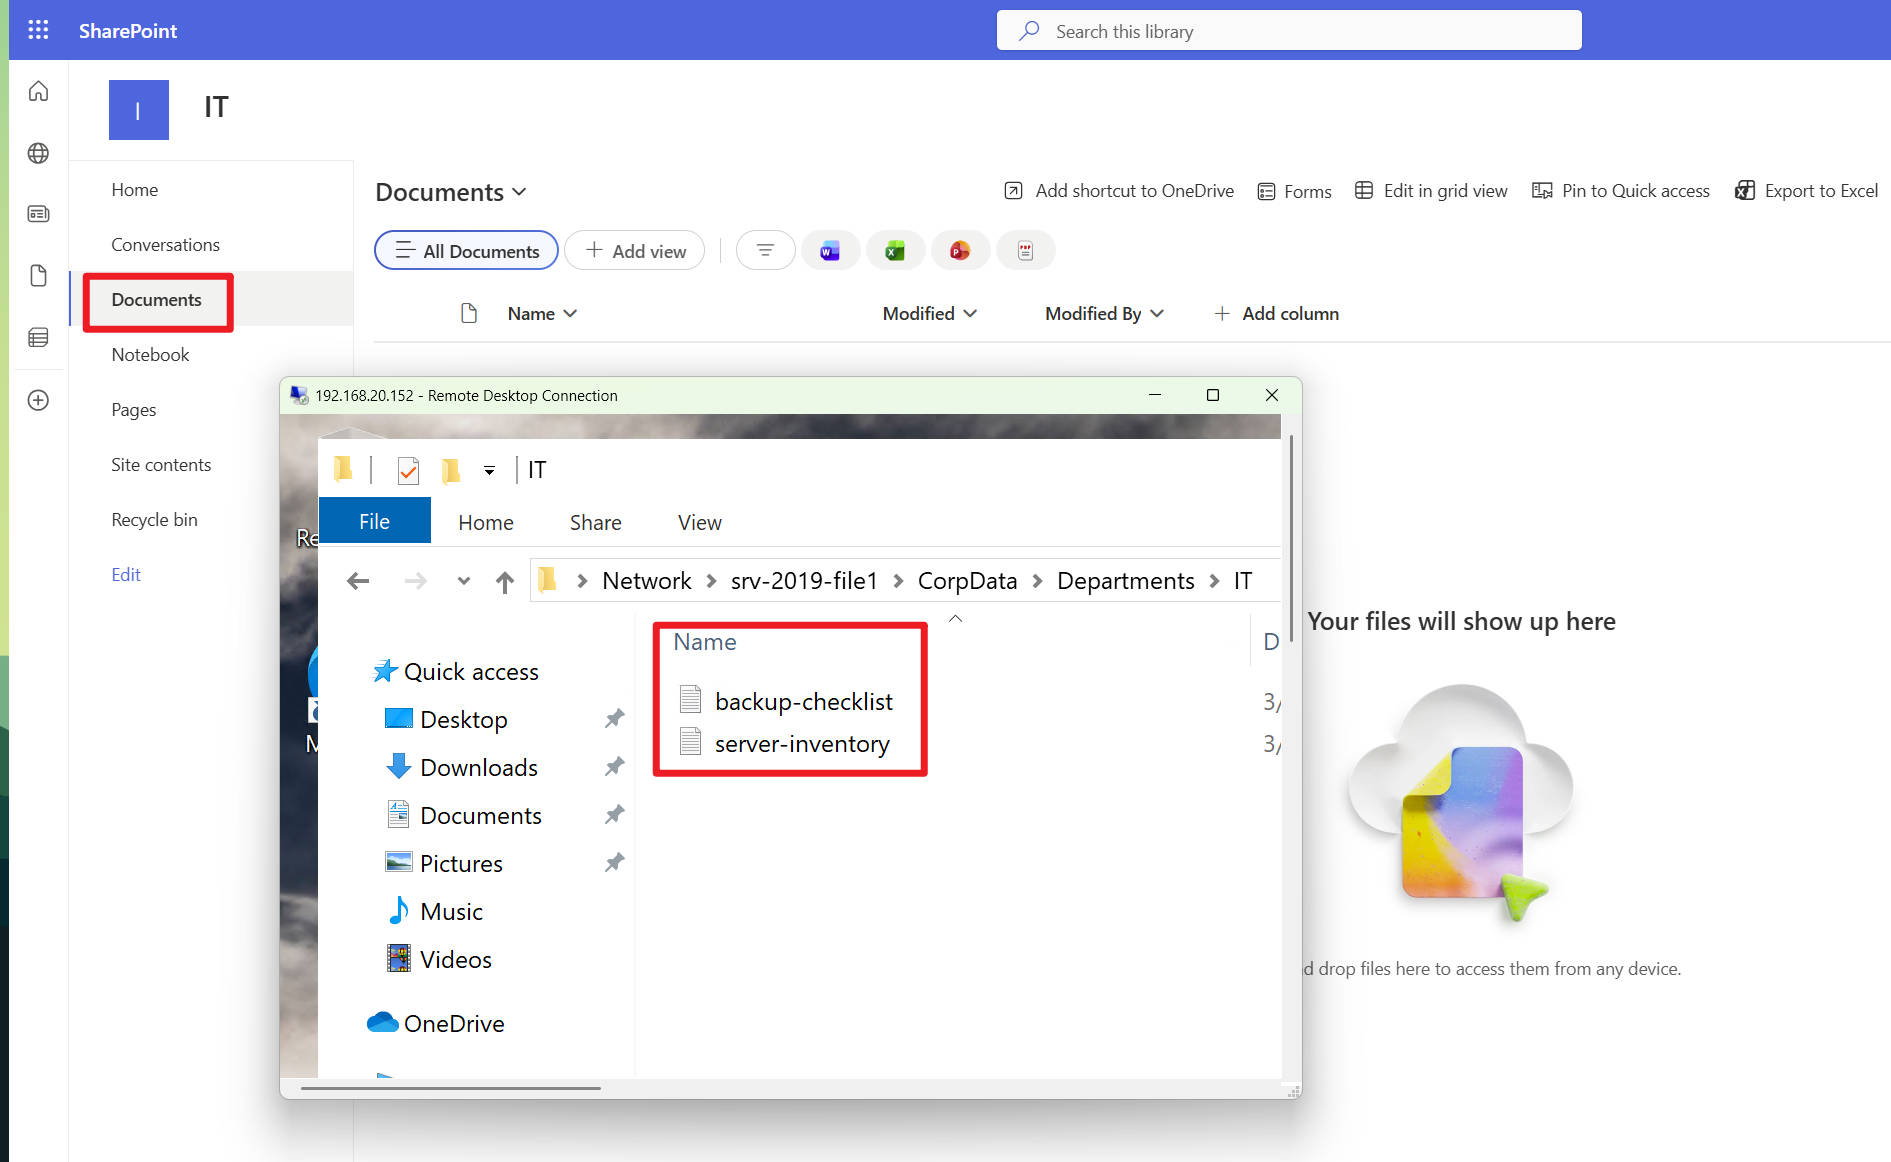Go up one folder in File Explorer
Image resolution: width=1891 pixels, height=1162 pixels.
click(505, 581)
